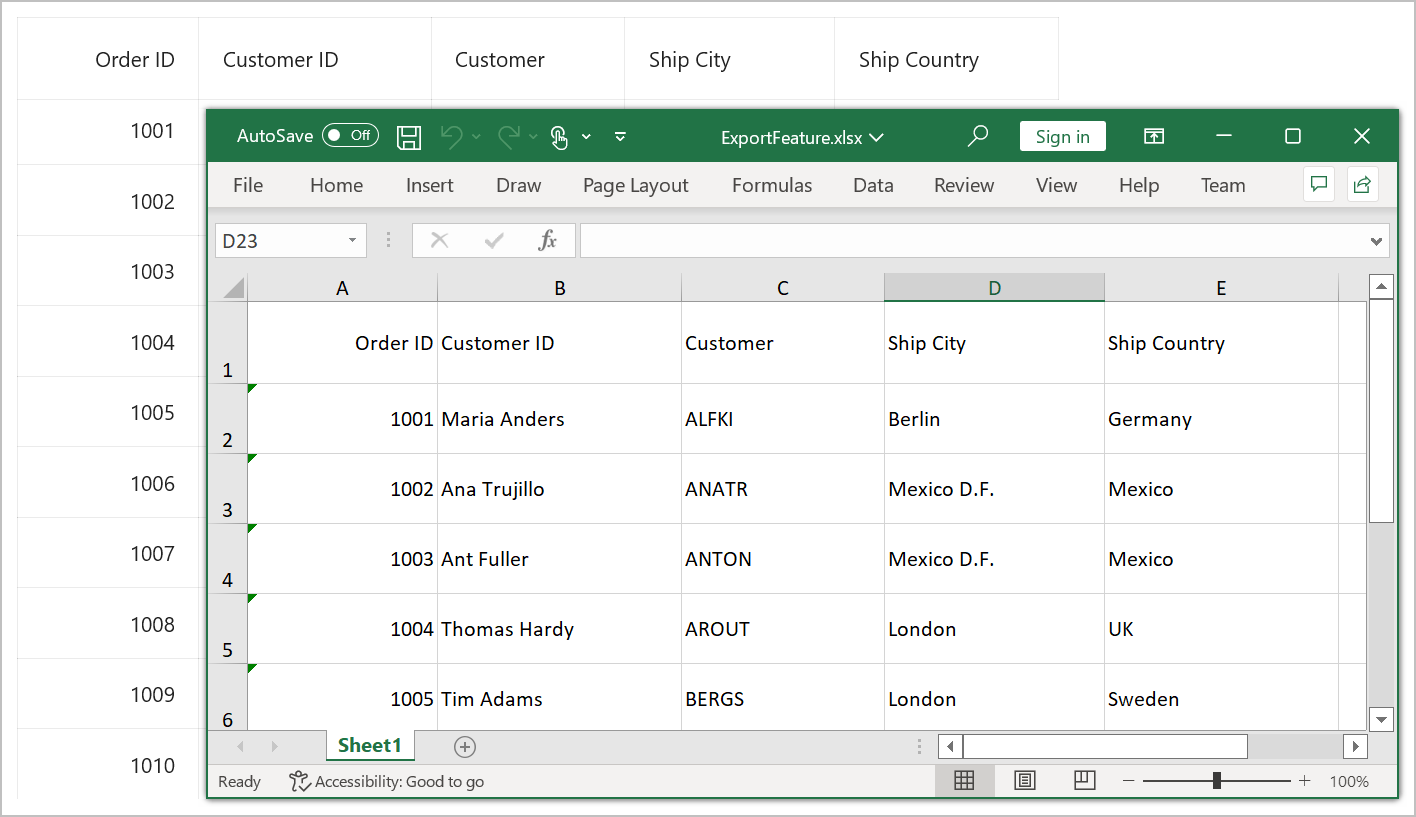The height and width of the screenshot is (817, 1416).
Task: Click the formula Enter checkmark icon
Action: point(494,240)
